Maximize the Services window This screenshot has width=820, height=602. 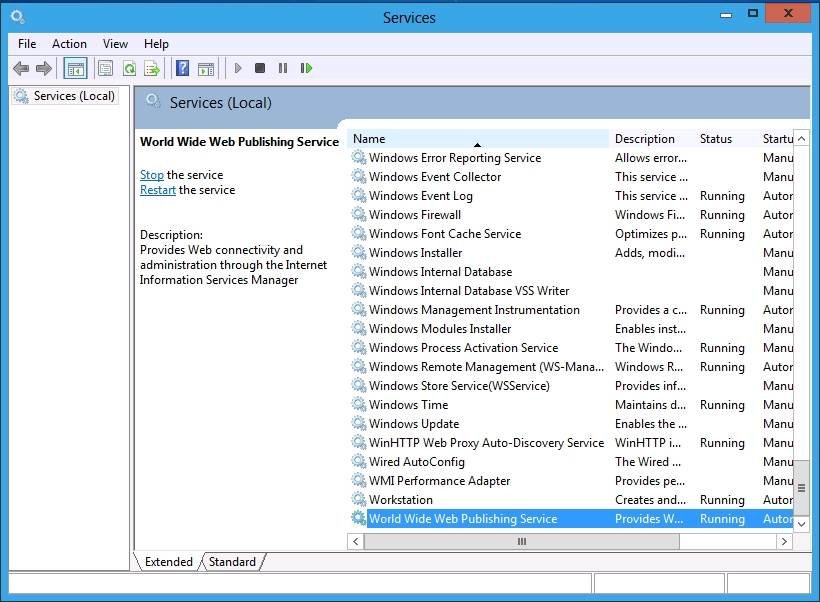pos(753,14)
